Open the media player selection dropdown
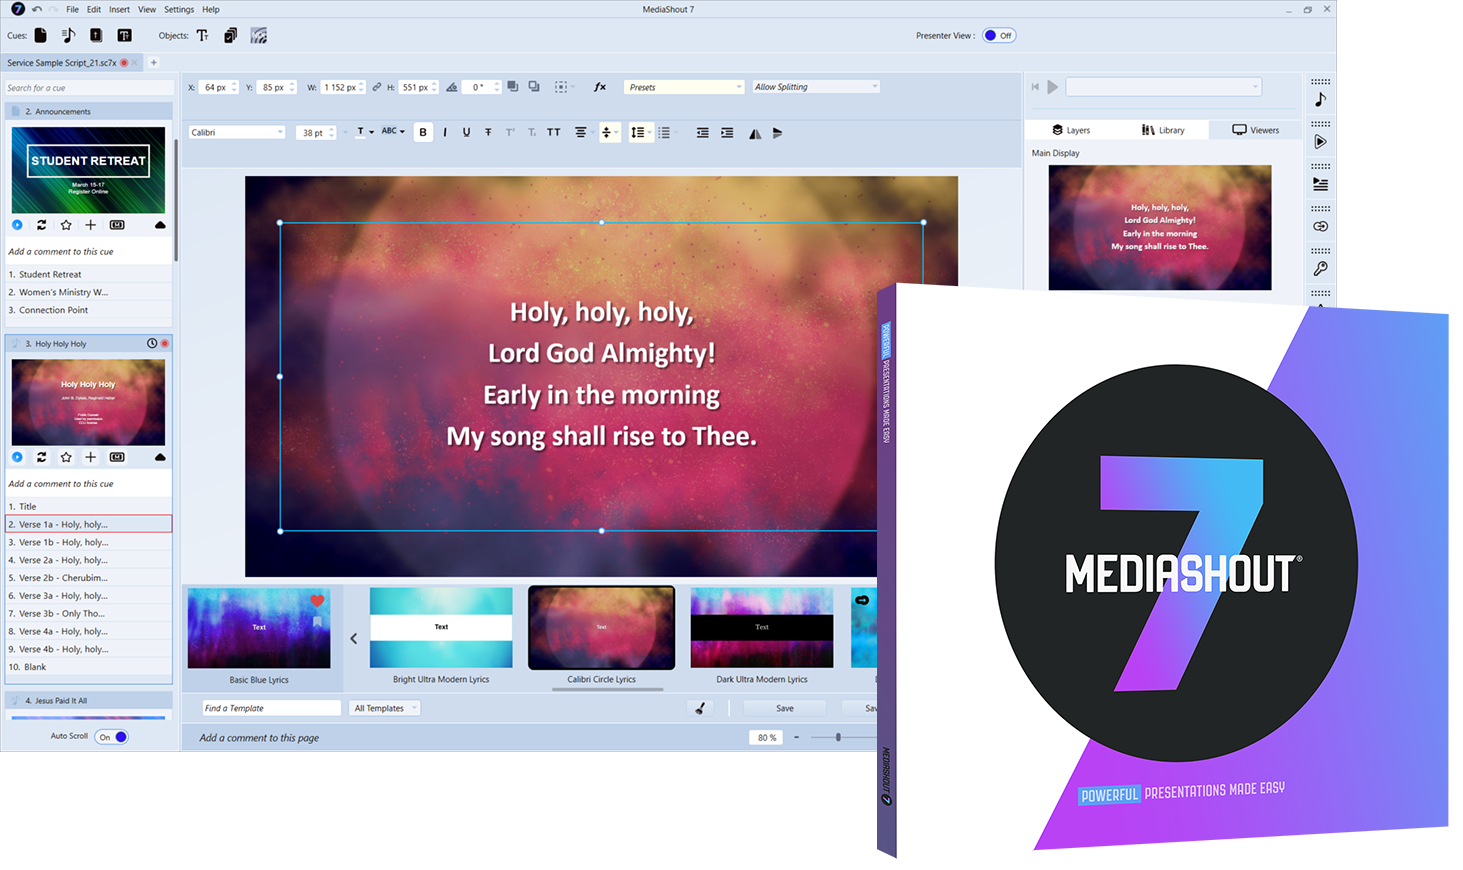 point(1163,87)
